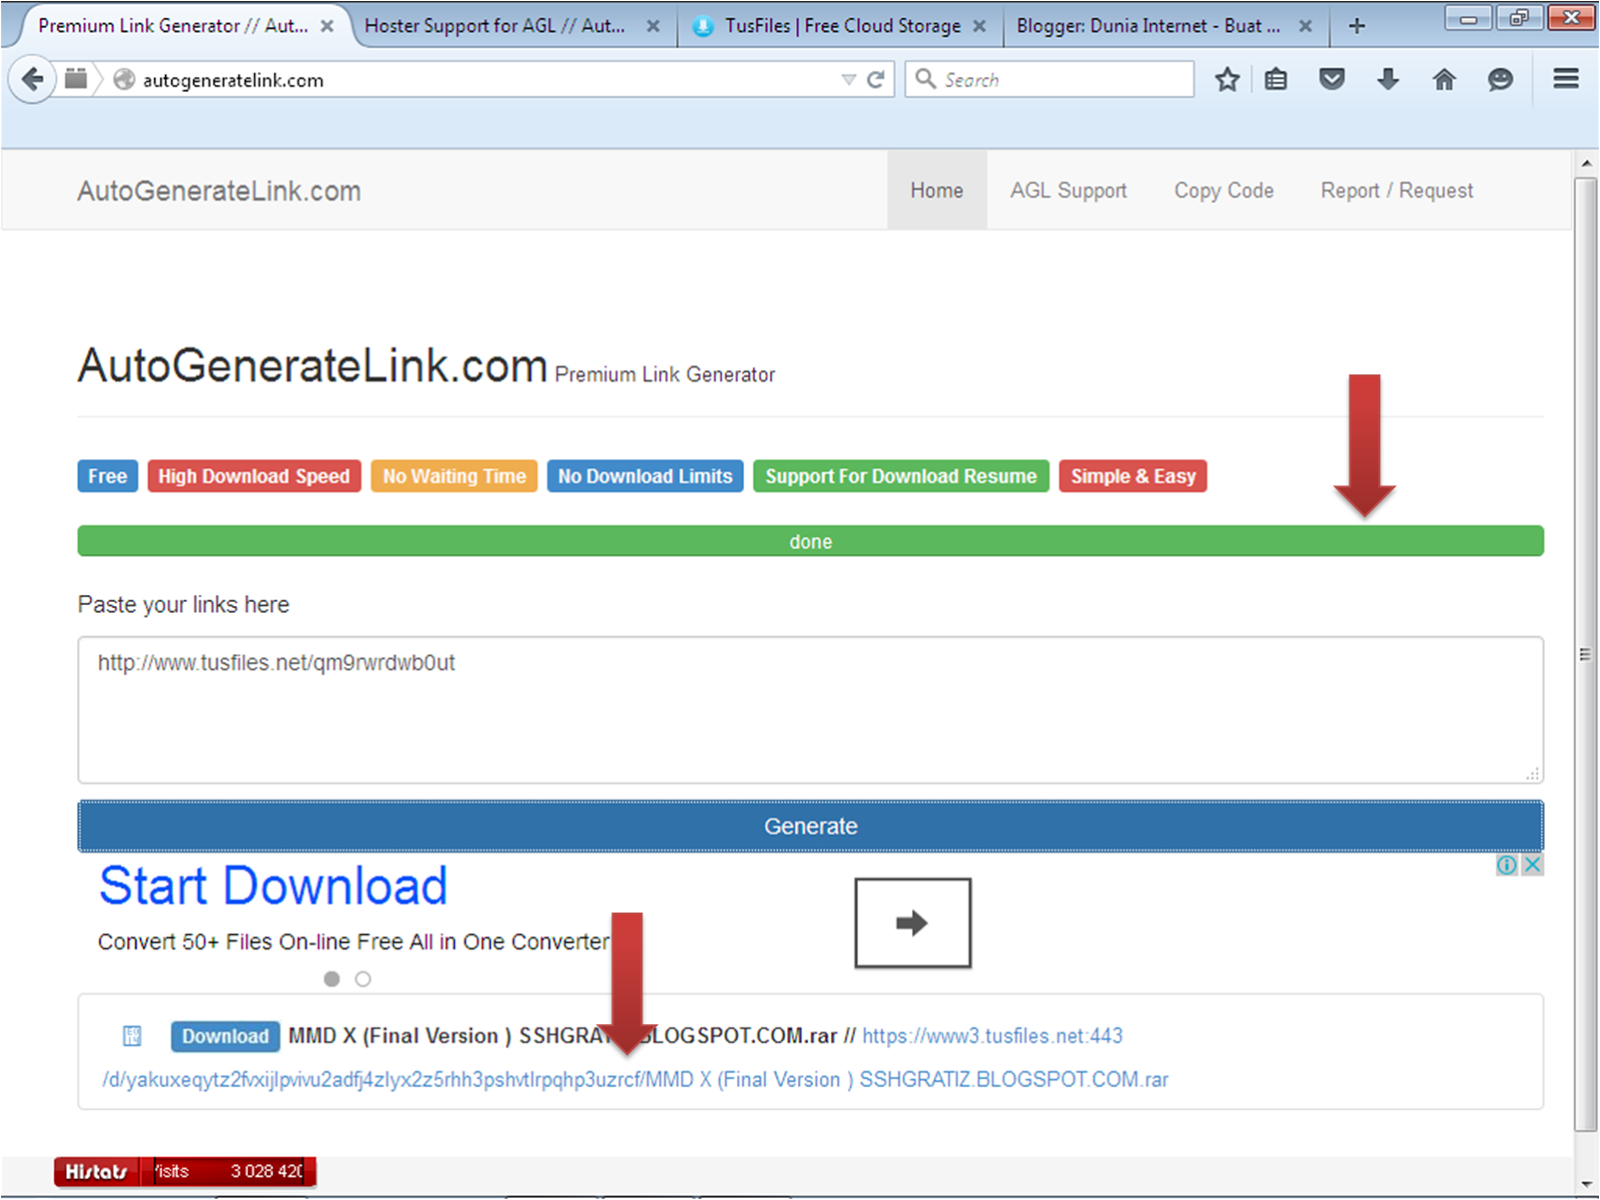Close the Hoster Support for AGL tab
Viewport: 1600px width, 1200px height.
click(x=653, y=26)
